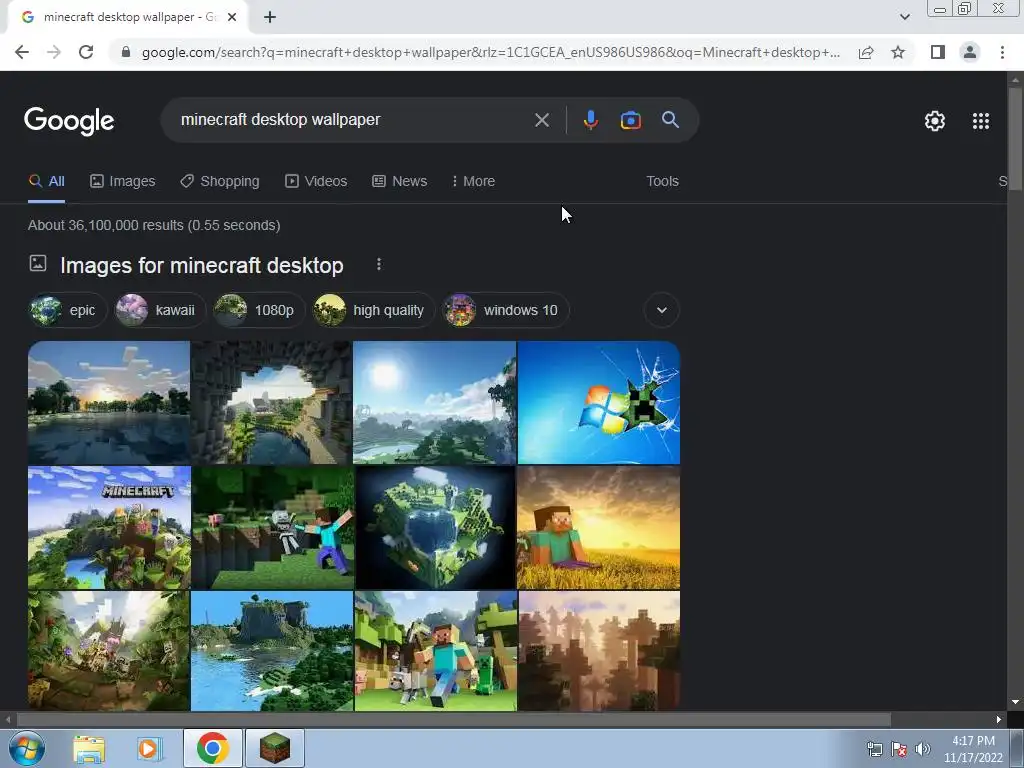This screenshot has height=768, width=1024.
Task: Open the More search categories menu
Action: (473, 182)
